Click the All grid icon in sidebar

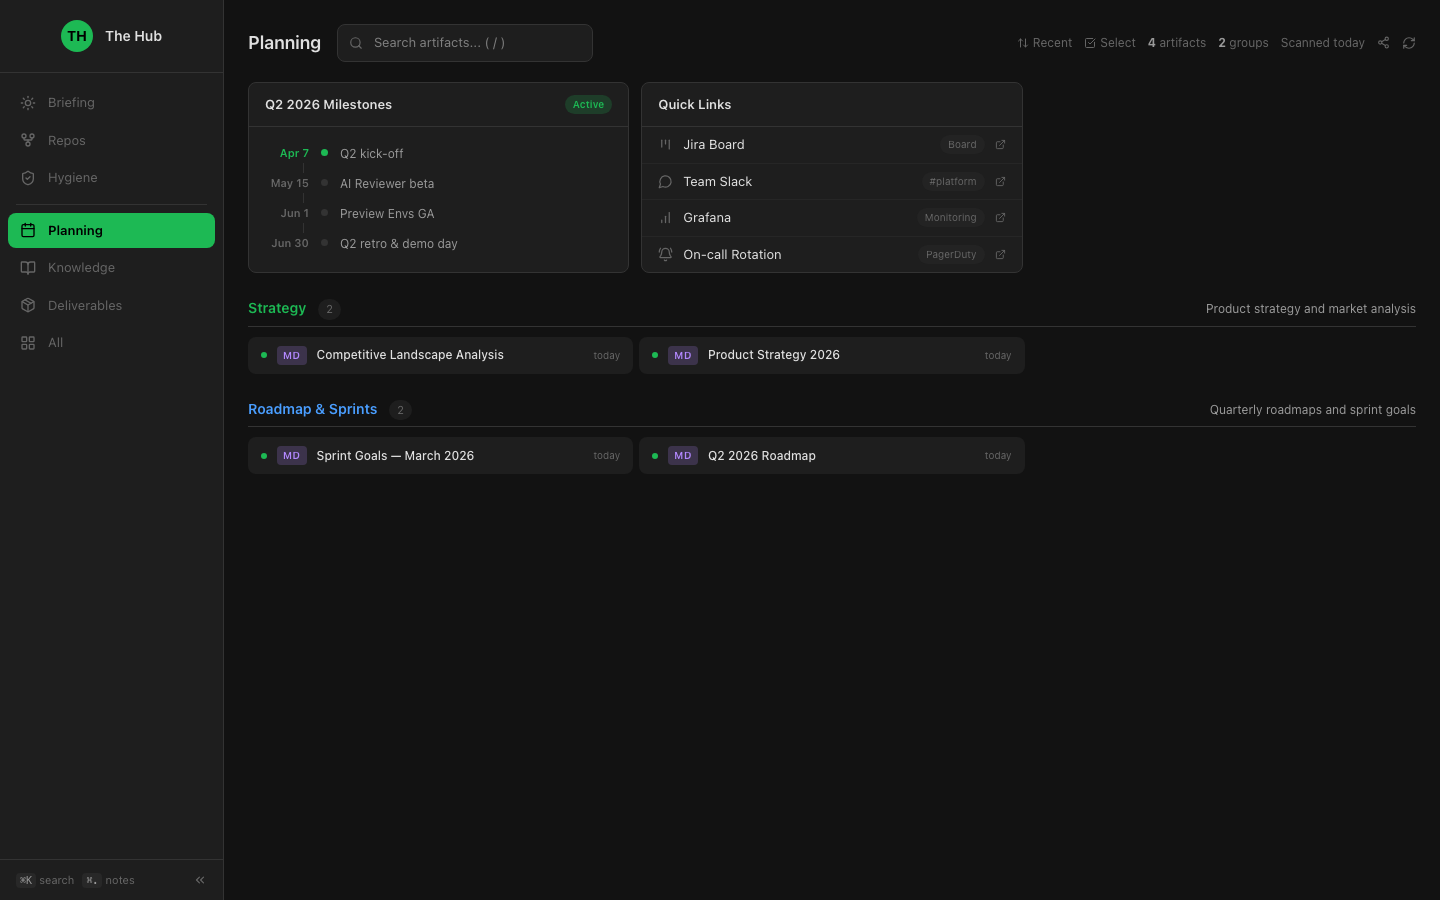28,342
